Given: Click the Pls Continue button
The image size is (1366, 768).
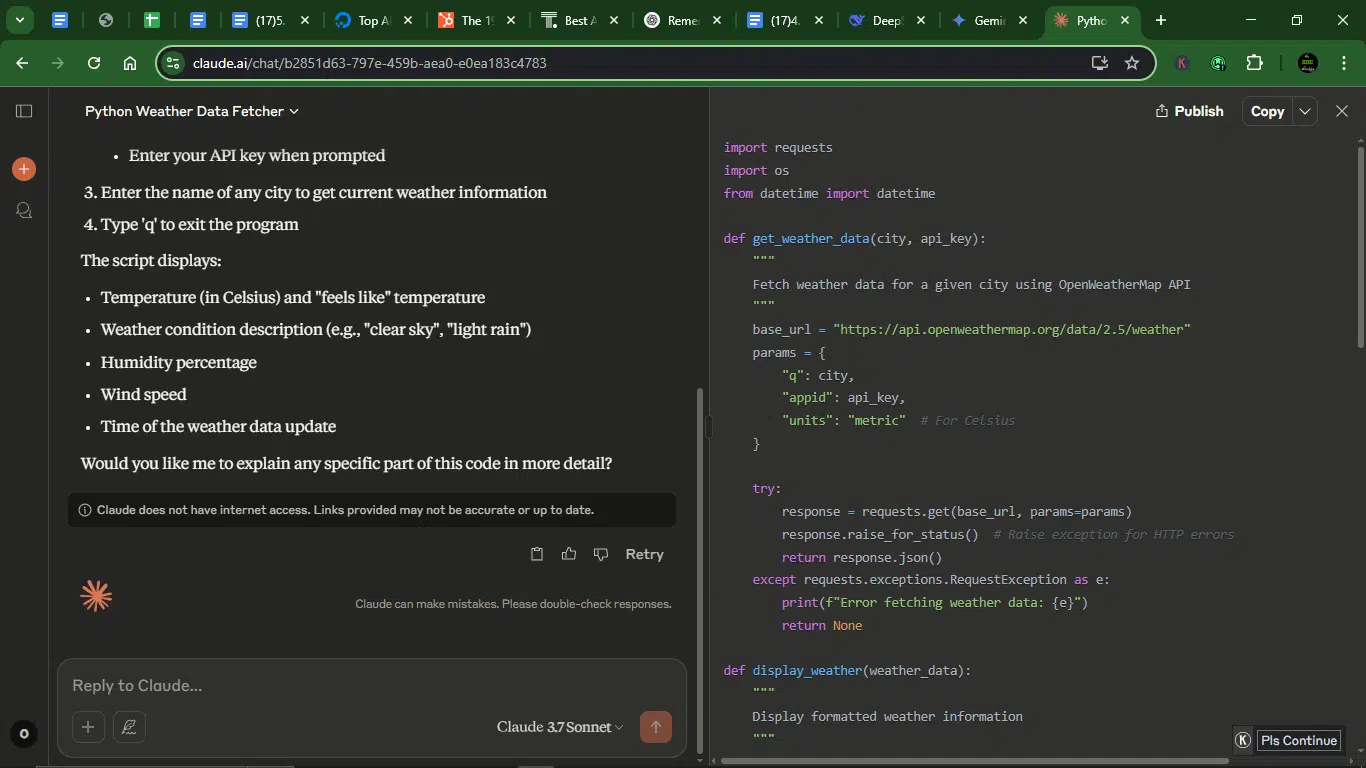Looking at the screenshot, I should click(1299, 740).
